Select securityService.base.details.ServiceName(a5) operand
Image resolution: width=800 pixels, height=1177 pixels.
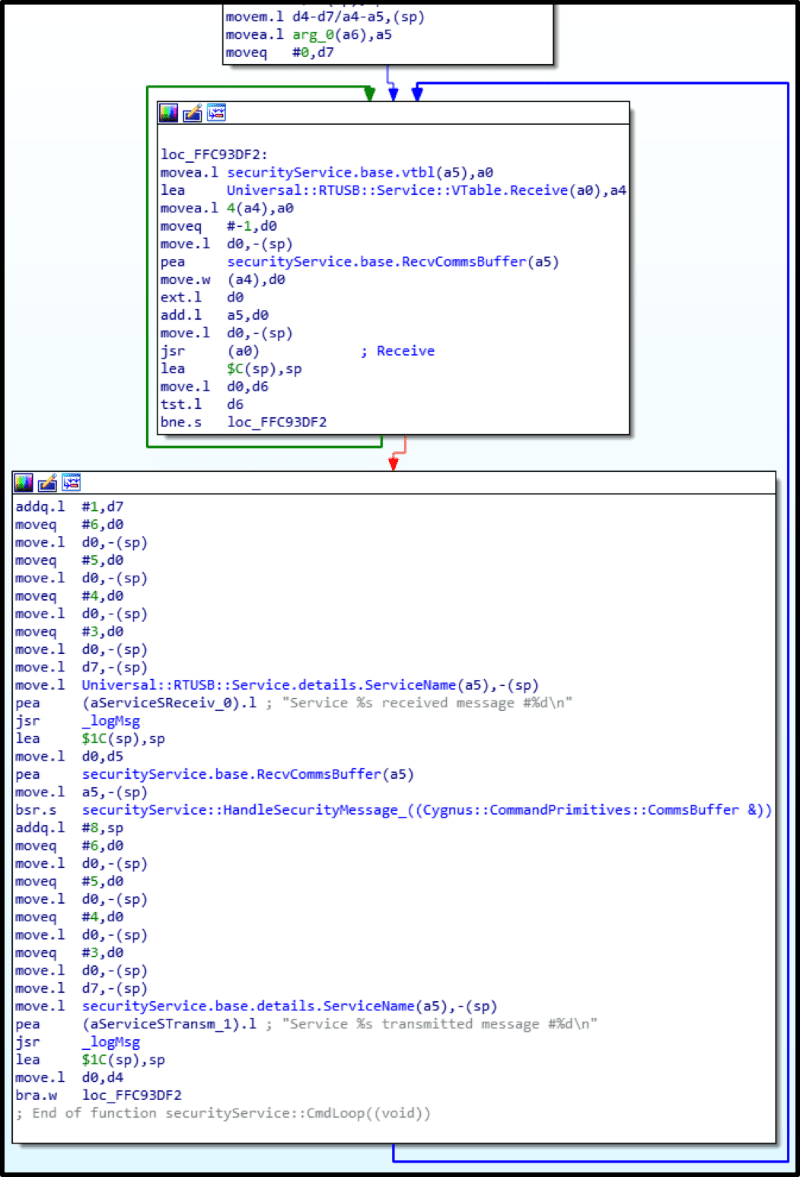(x=264, y=1007)
